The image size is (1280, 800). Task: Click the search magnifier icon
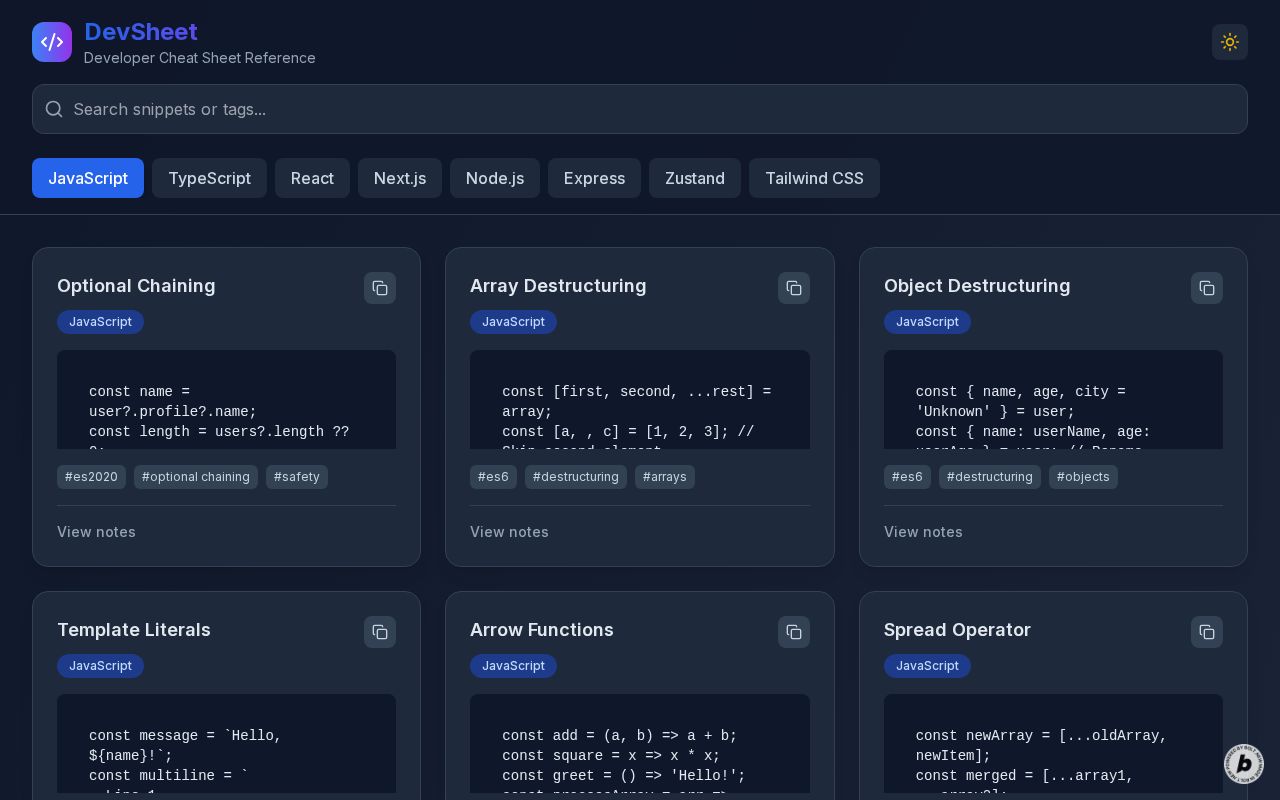(54, 109)
